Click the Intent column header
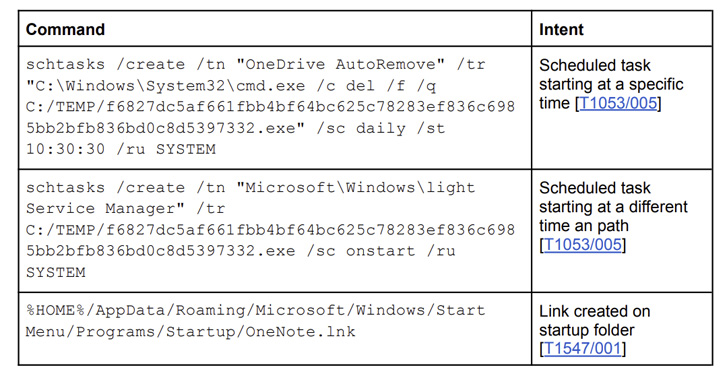 pos(561,29)
